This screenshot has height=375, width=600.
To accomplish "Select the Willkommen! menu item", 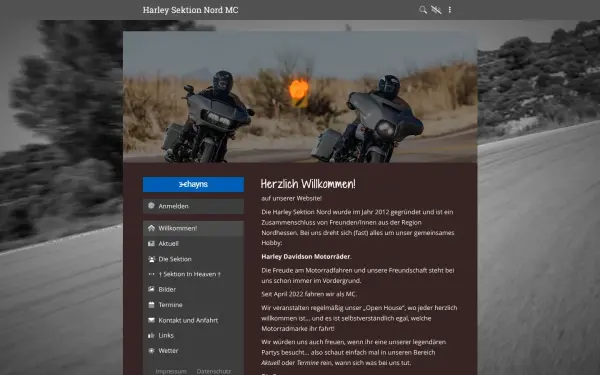I will pos(193,228).
